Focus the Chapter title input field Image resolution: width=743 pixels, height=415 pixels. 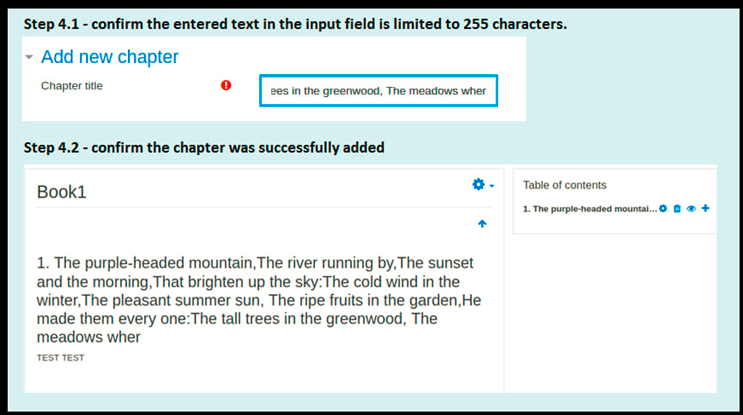[378, 90]
